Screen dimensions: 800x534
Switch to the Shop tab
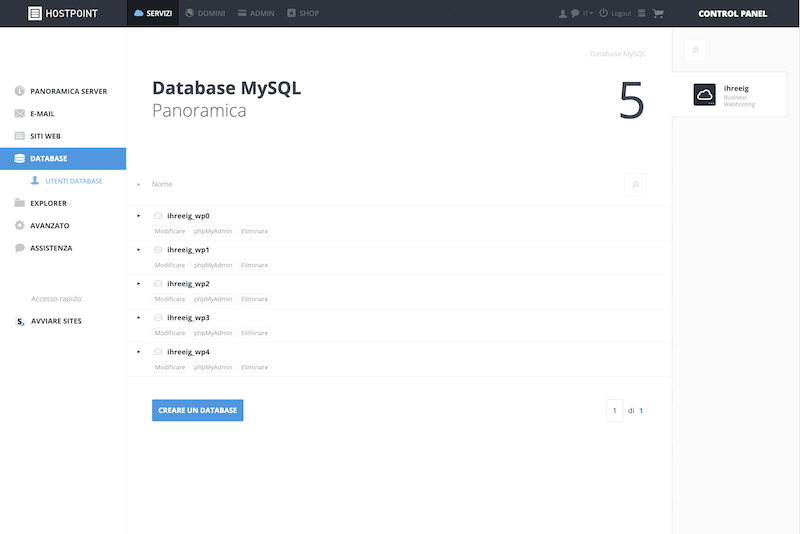click(x=303, y=13)
